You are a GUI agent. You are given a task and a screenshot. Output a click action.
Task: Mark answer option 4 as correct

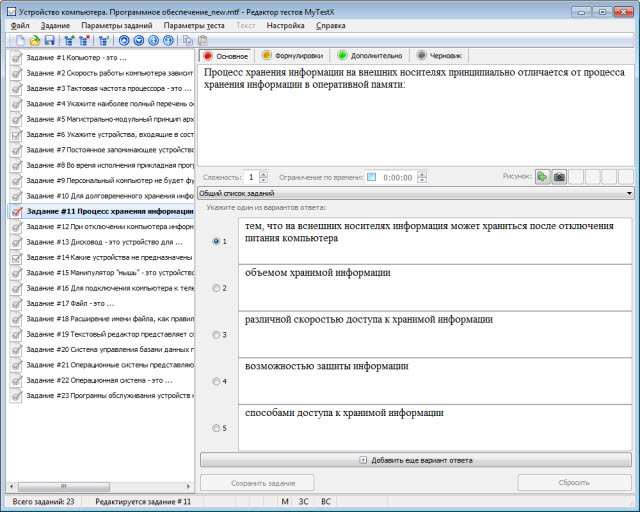pyautogui.click(x=218, y=382)
